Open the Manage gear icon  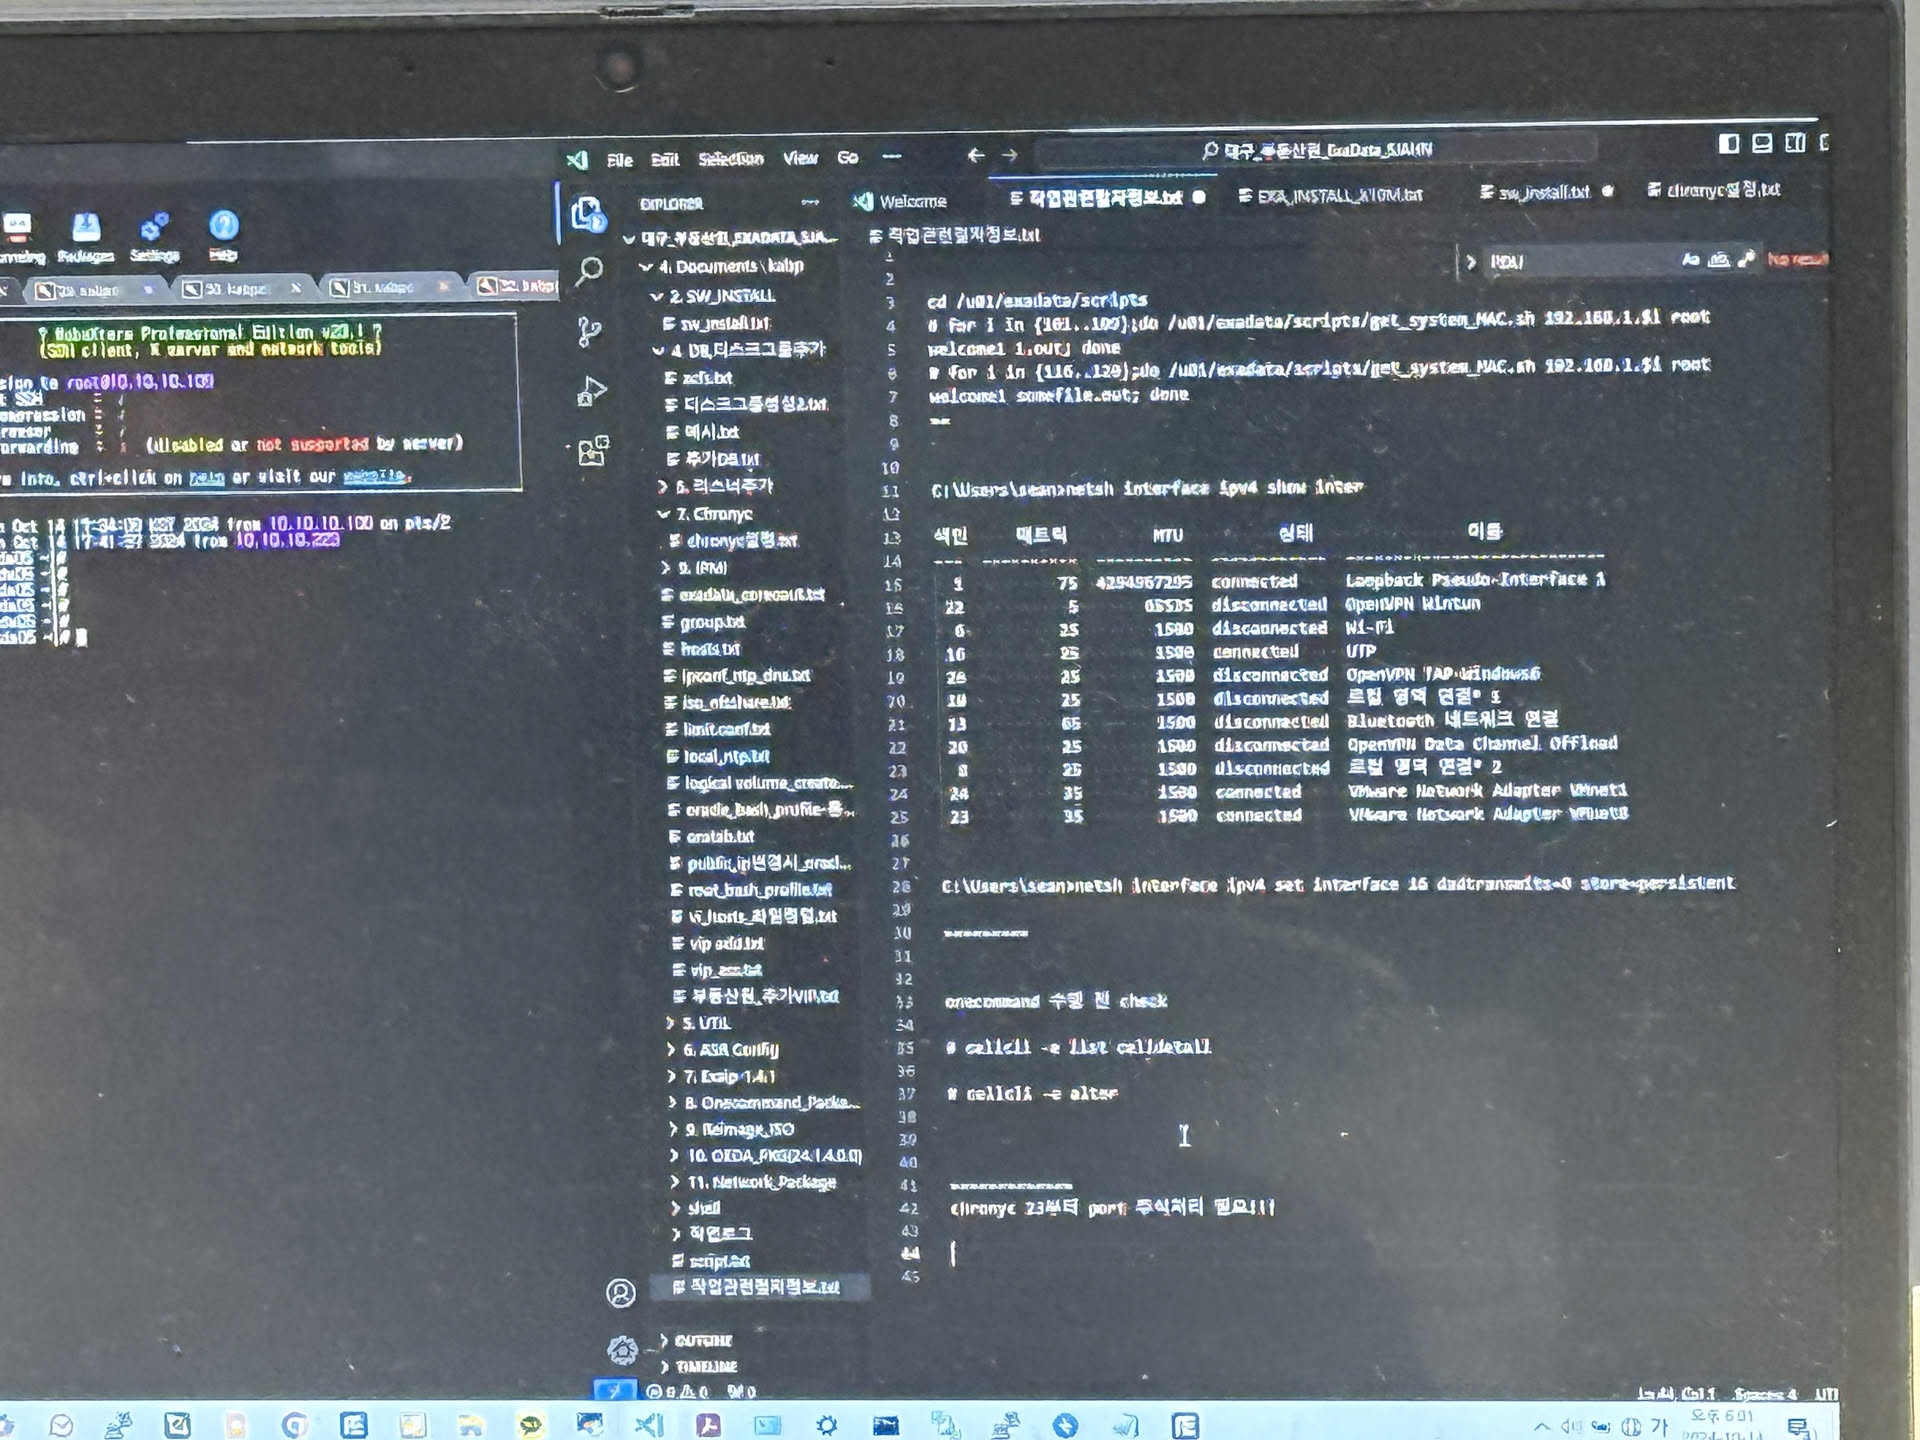622,1350
